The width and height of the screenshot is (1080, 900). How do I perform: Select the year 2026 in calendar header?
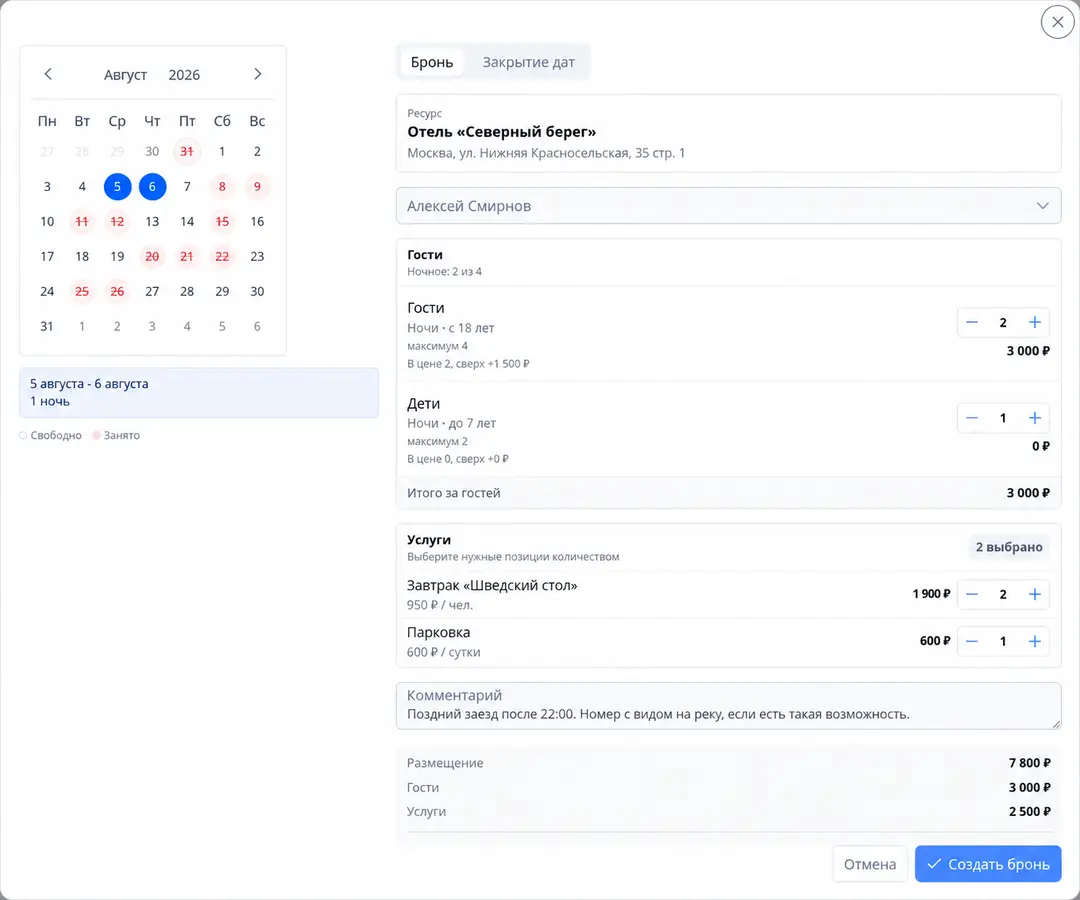click(184, 75)
